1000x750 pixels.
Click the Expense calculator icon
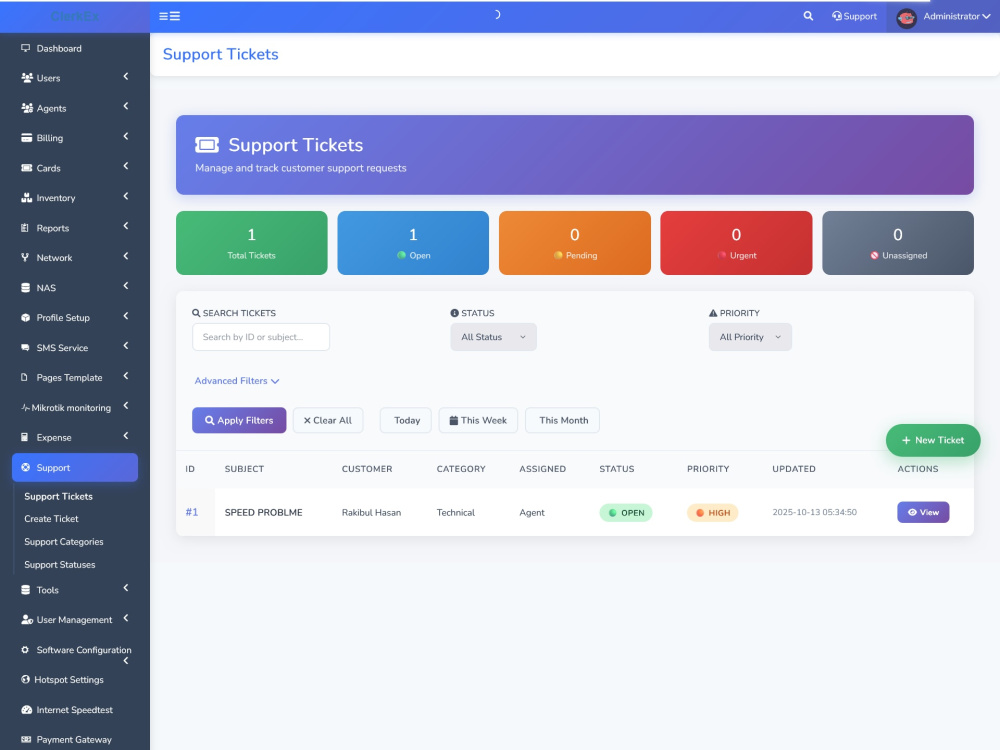tap(24, 437)
